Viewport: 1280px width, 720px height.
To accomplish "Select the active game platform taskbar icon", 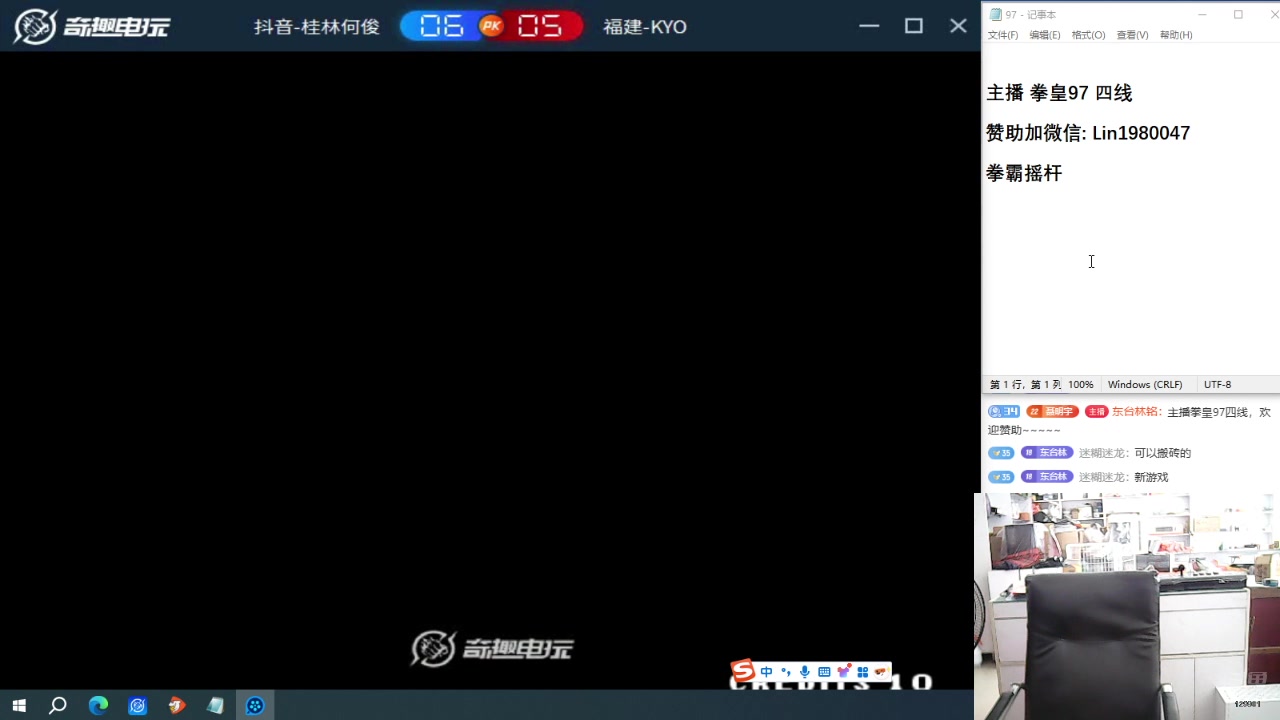I will (x=255, y=706).
